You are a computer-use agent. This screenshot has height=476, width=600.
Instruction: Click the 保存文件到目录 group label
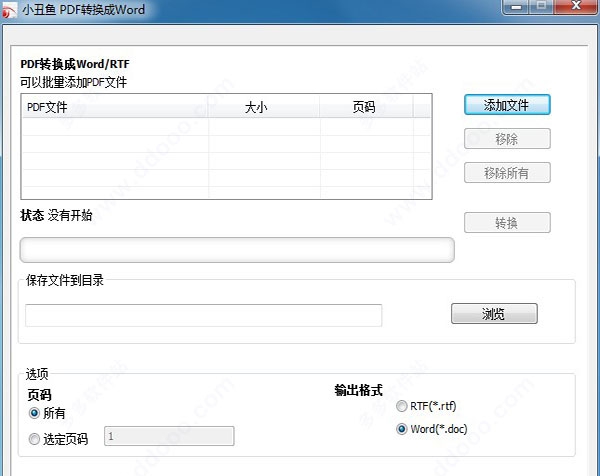(x=65, y=280)
